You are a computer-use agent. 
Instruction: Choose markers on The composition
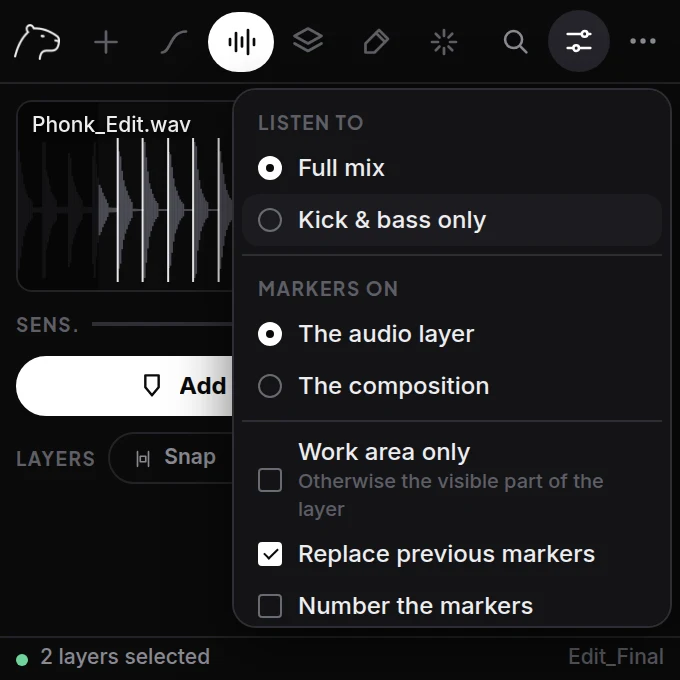pyautogui.click(x=452, y=386)
